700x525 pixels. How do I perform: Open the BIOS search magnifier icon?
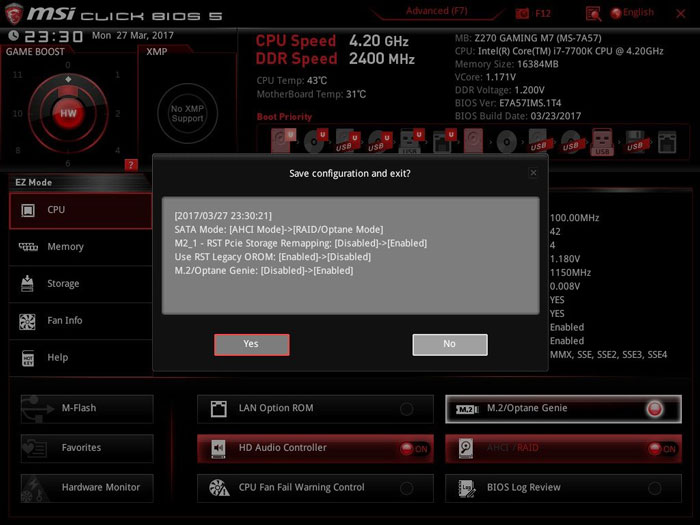point(593,13)
